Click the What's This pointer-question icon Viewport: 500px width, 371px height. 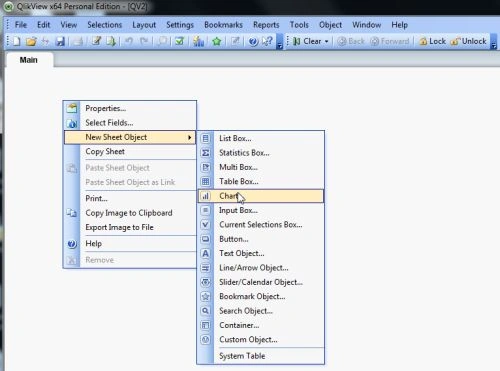pyautogui.click(x=267, y=41)
